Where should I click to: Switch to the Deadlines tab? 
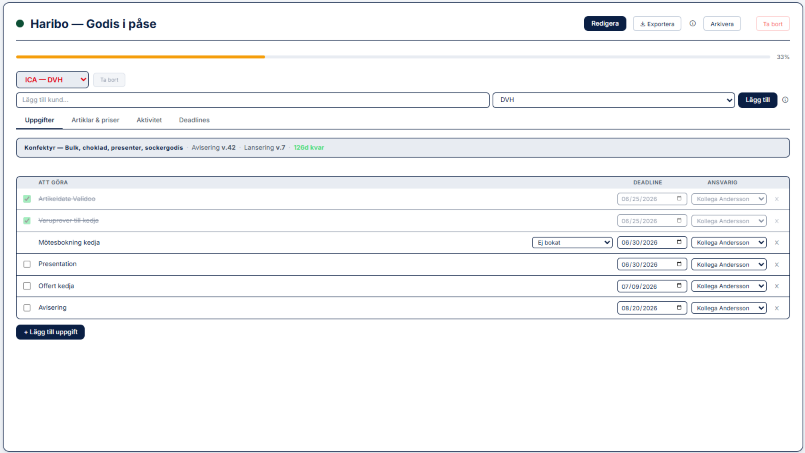point(194,120)
